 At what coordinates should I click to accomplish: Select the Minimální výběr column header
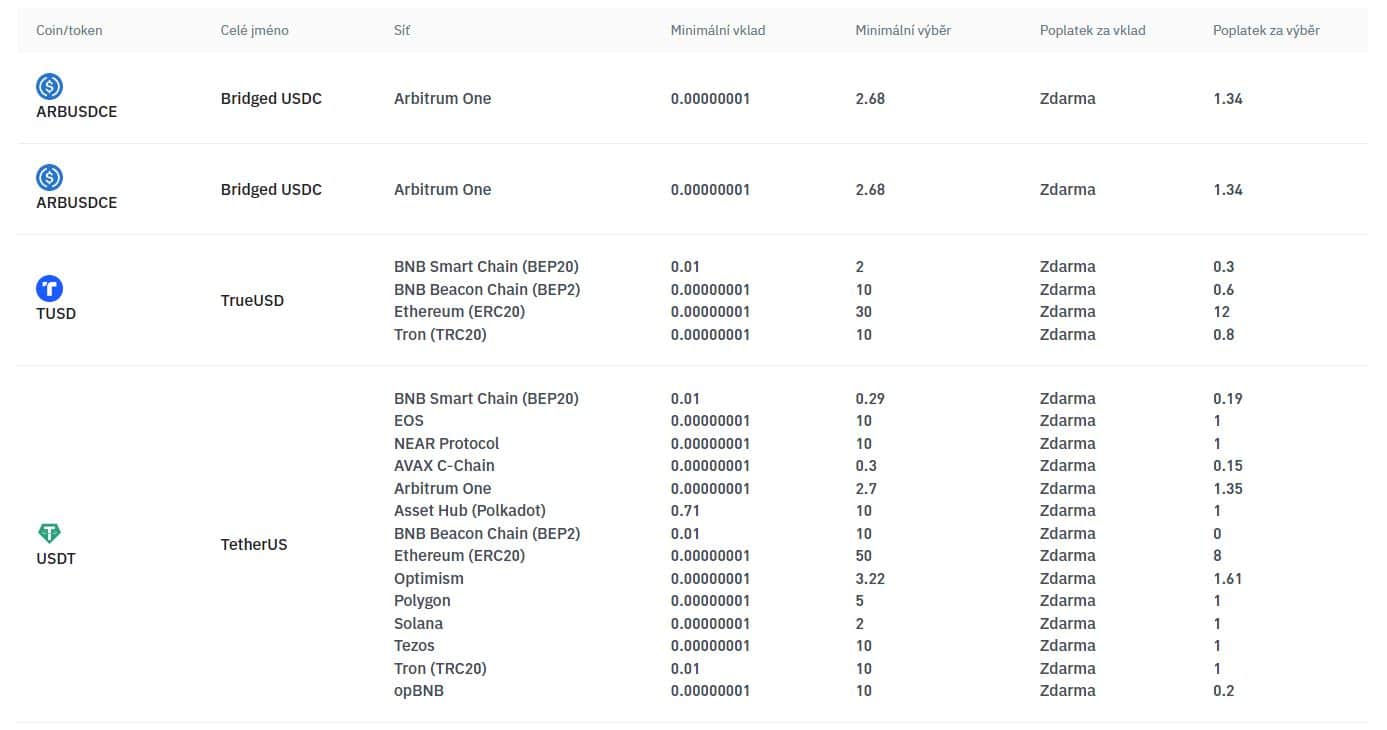(903, 30)
